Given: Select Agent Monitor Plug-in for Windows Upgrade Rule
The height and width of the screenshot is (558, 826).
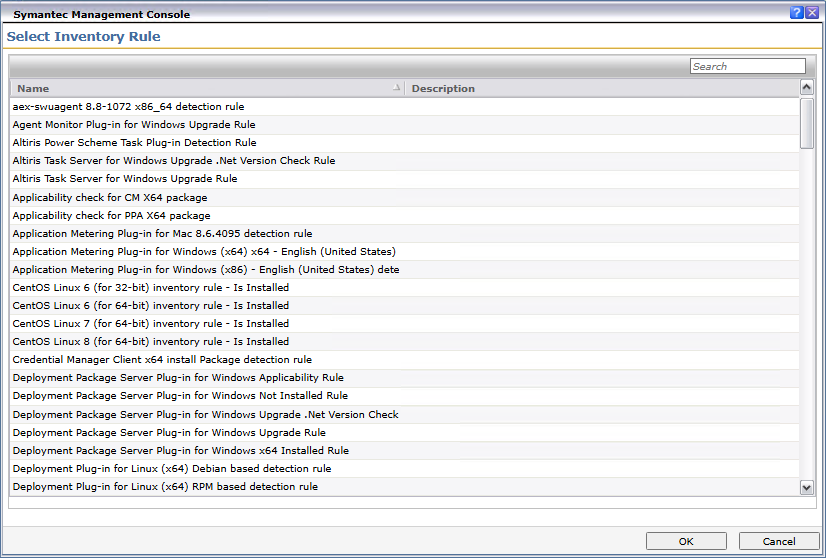Looking at the screenshot, I should click(404, 125).
